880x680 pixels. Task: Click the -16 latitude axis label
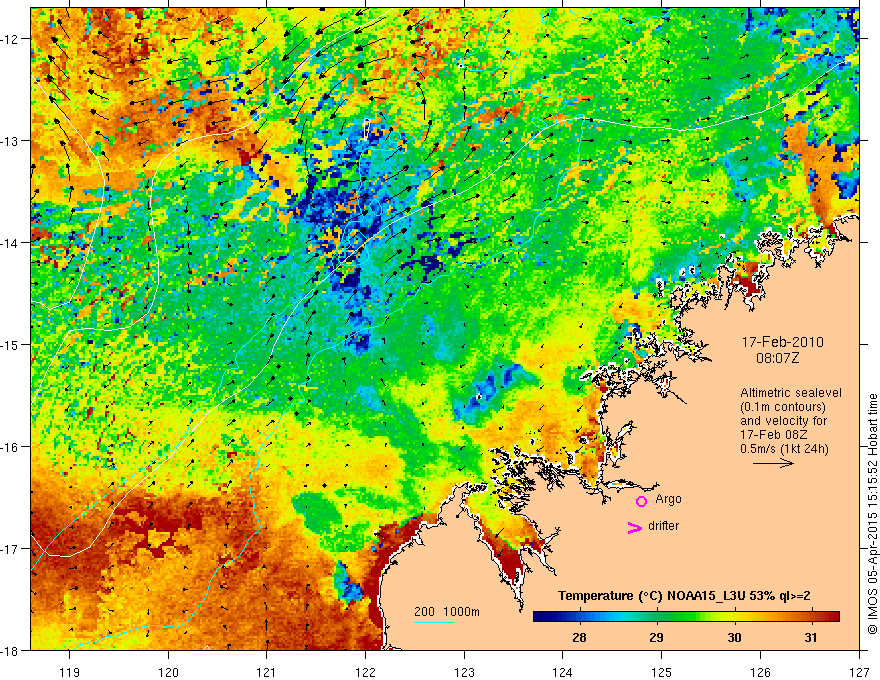tap(11, 447)
